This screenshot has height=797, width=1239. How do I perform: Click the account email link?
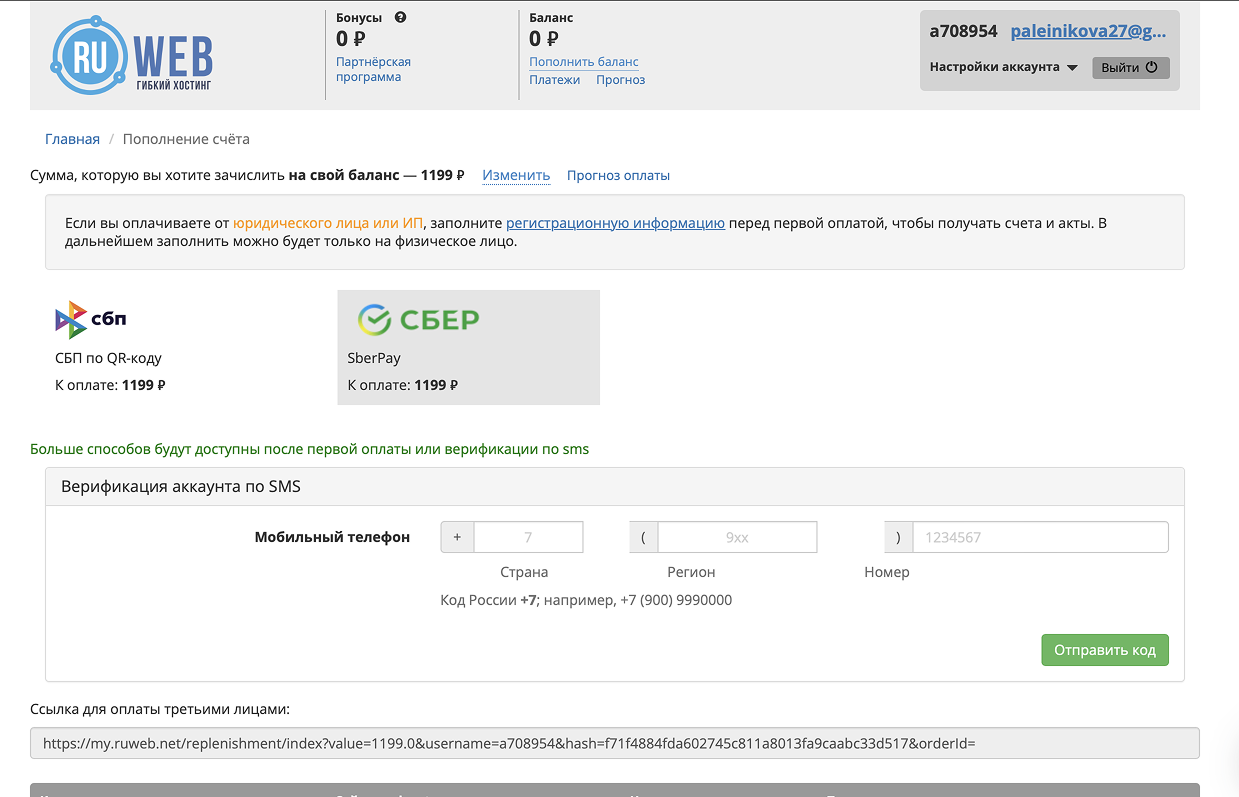pos(1087,31)
